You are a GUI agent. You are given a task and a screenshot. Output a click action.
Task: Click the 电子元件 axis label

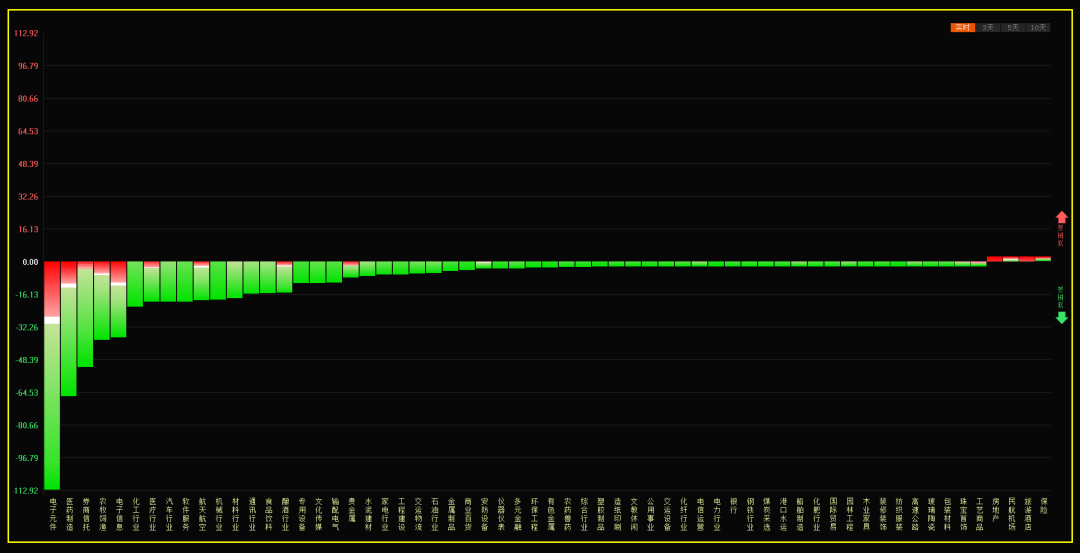(x=52, y=515)
